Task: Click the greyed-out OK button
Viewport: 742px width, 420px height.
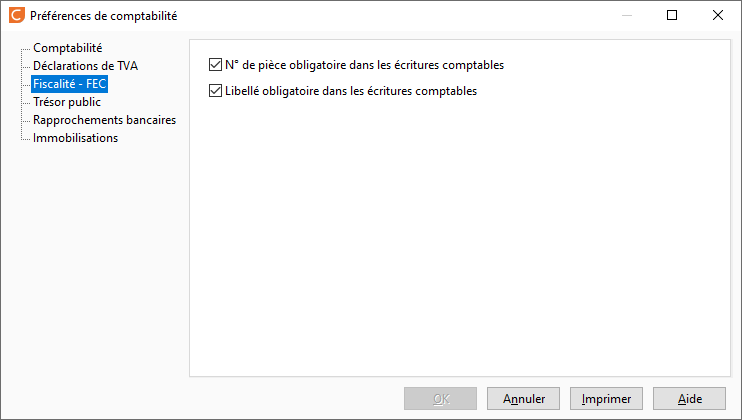Action: pyautogui.click(x=441, y=399)
